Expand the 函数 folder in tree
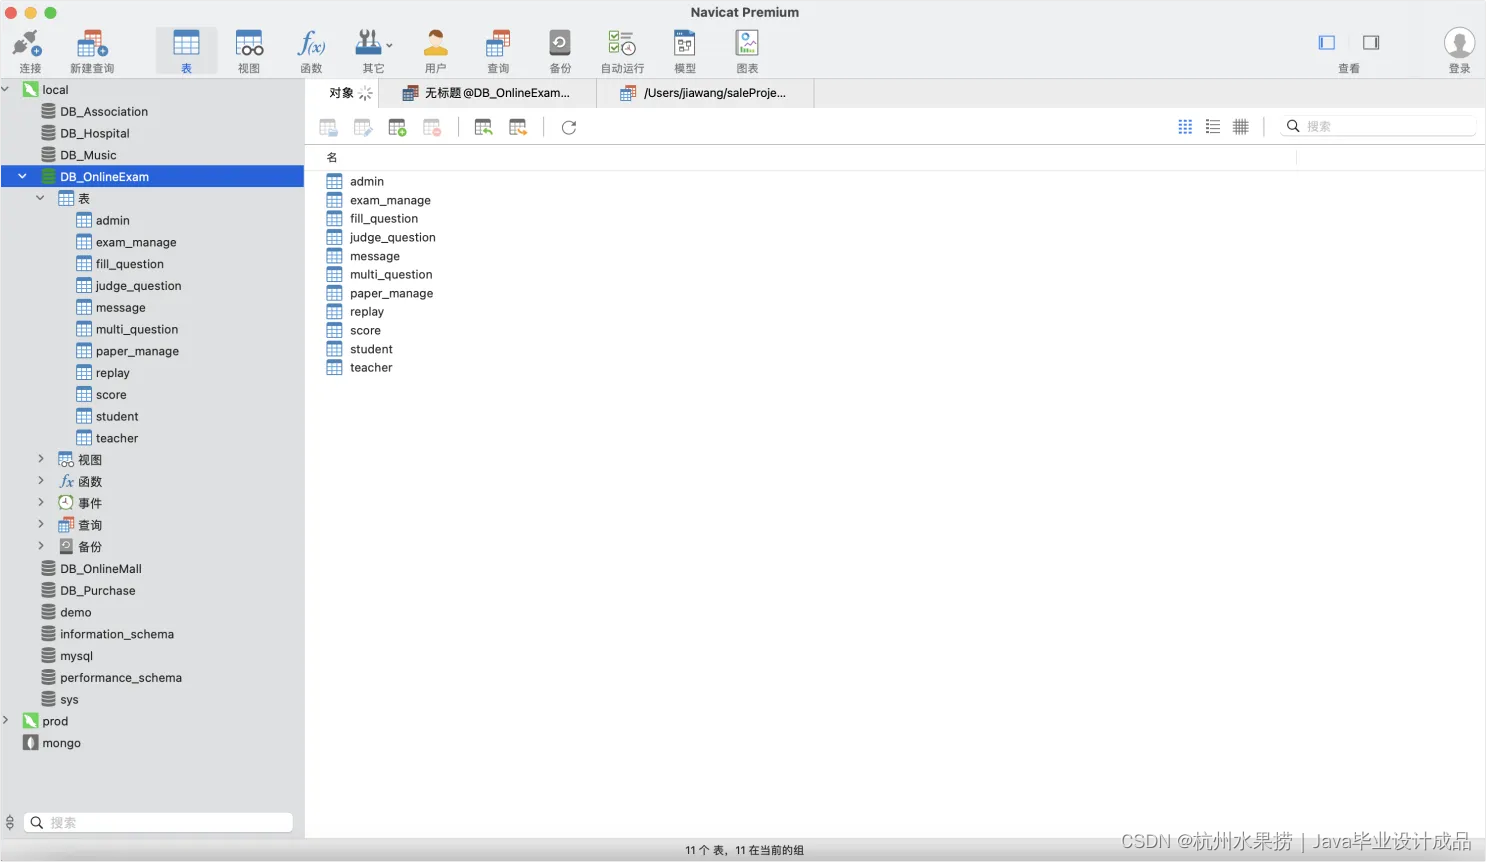 pyautogui.click(x=41, y=481)
